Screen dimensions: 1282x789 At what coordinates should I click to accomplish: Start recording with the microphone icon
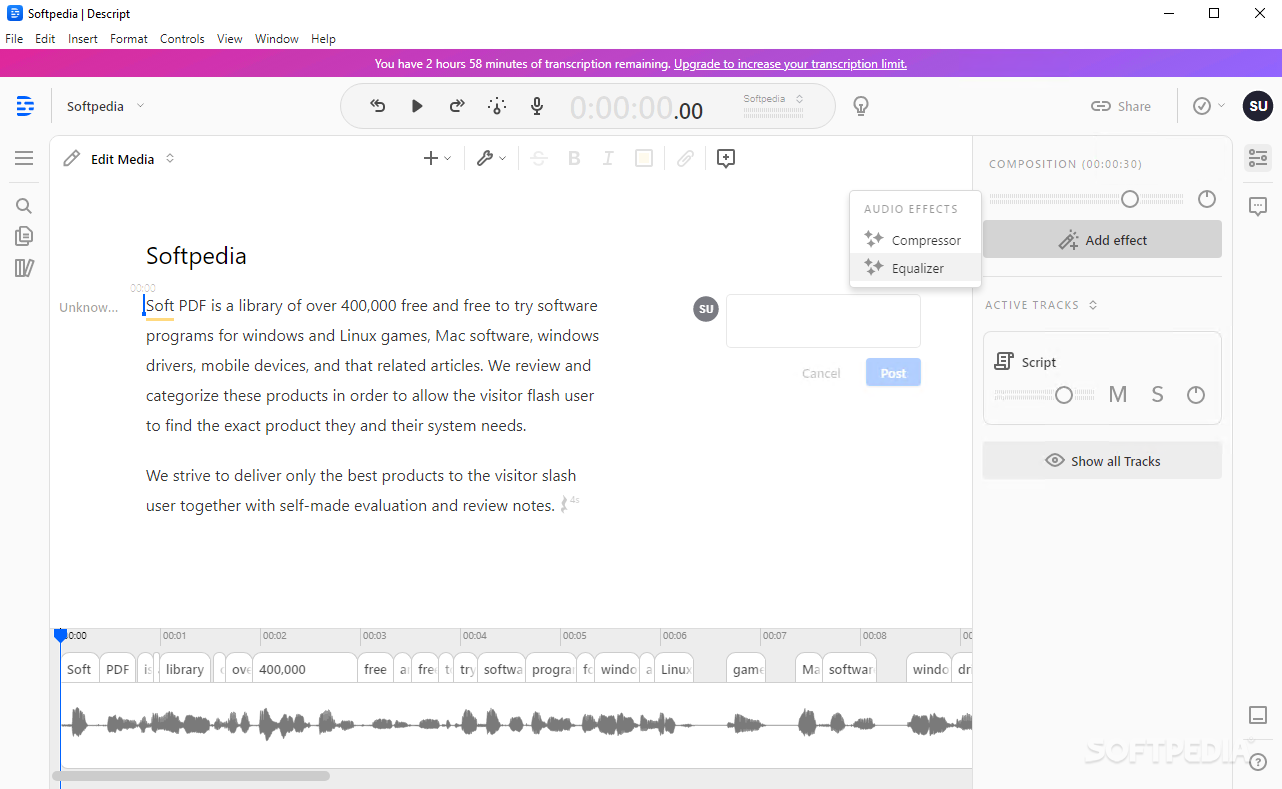537,106
